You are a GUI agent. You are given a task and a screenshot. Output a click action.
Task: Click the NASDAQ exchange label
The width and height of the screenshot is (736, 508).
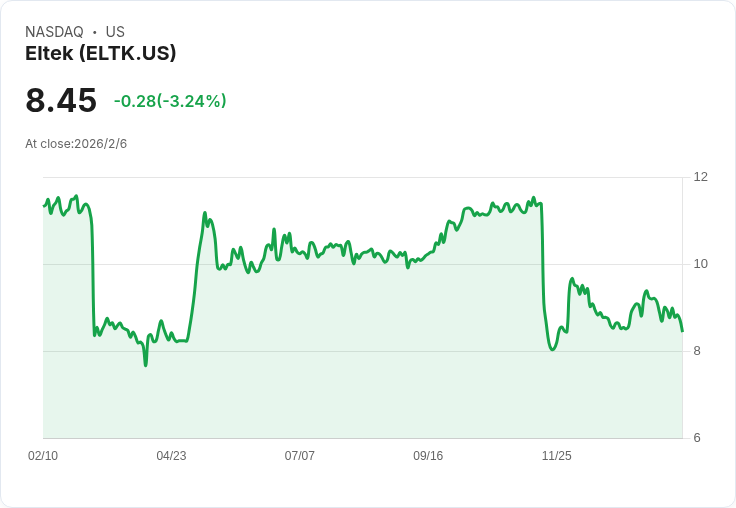click(54, 32)
